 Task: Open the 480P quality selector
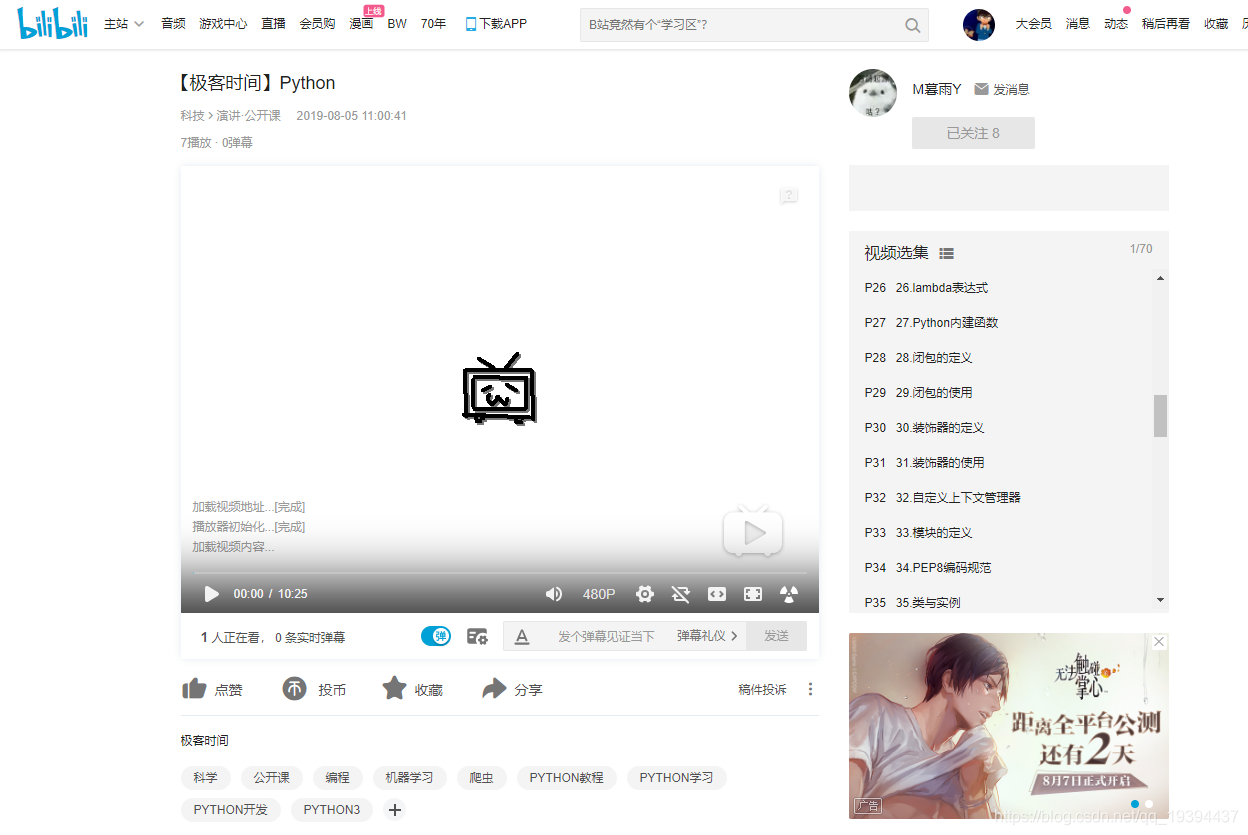coord(599,594)
